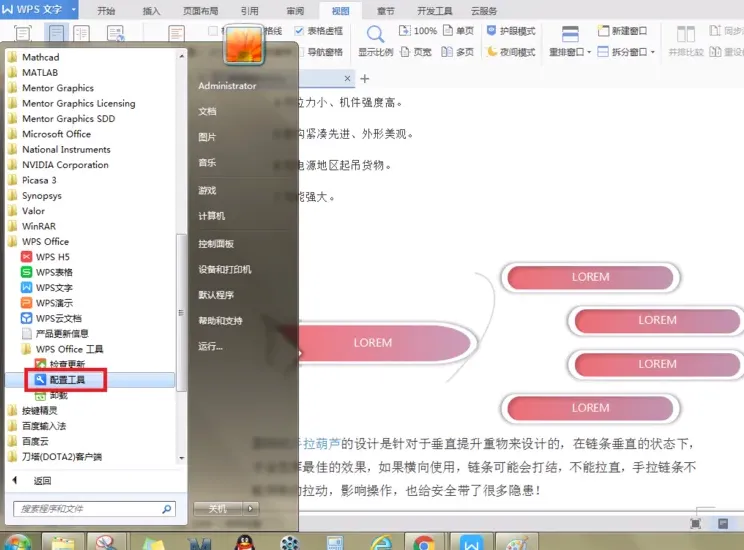Screen dimensions: 744x550
Task: Open 设备和打印机 from start menu
Action: click(224, 270)
